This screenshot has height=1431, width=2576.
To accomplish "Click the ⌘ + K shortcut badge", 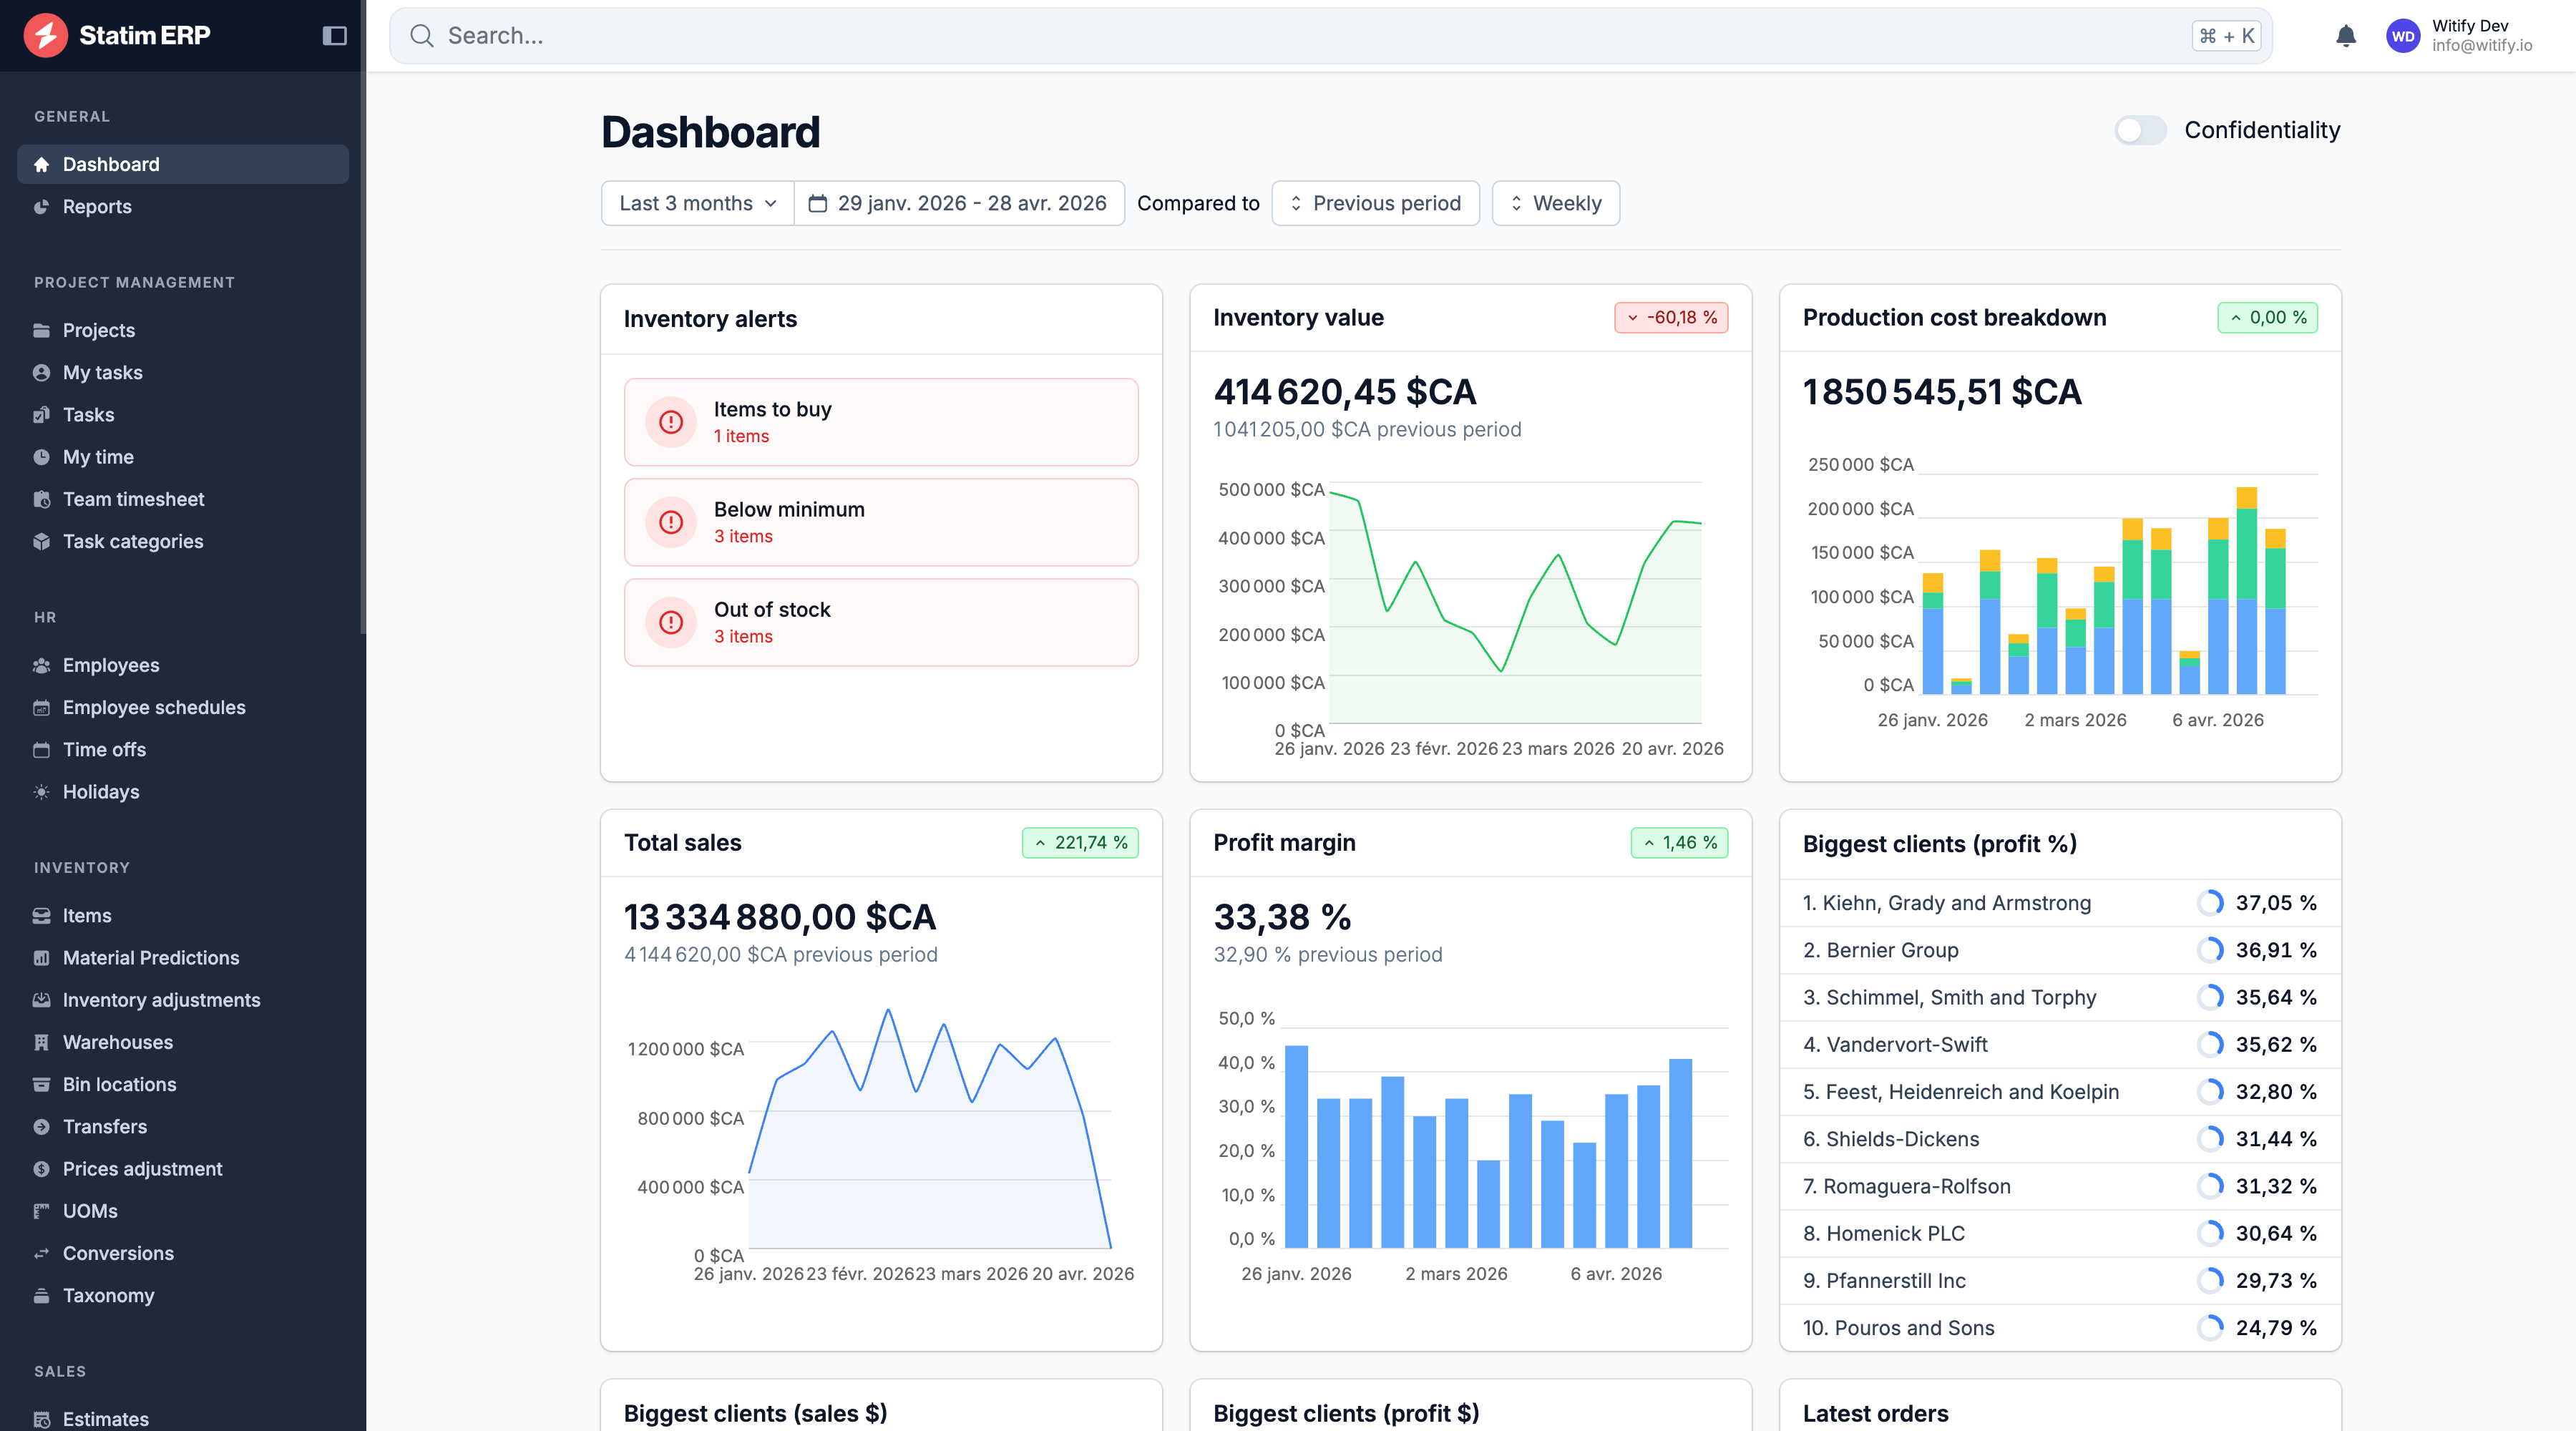I will 2226,36.
